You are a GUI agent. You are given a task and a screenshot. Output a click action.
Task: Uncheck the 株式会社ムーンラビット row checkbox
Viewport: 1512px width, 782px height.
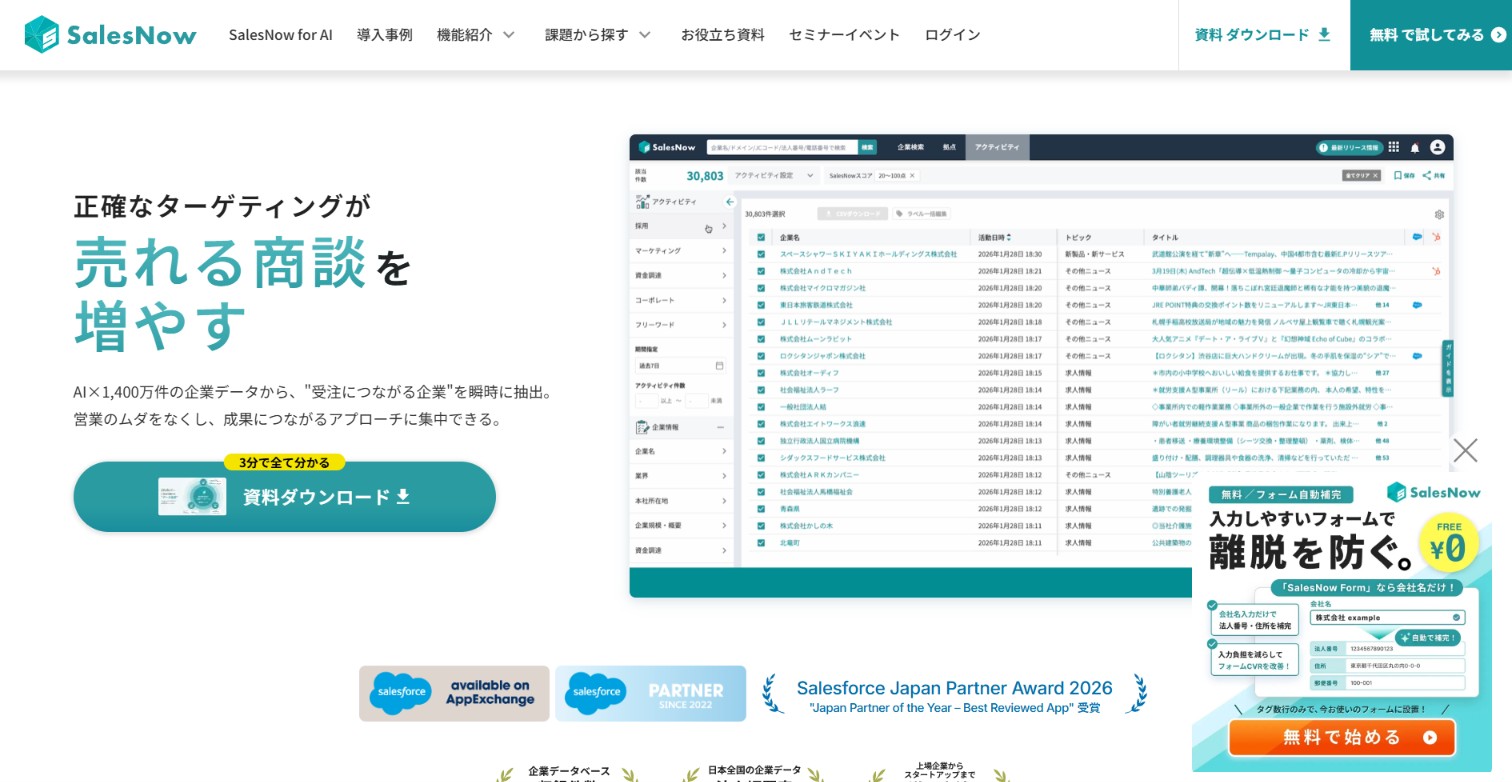point(761,339)
